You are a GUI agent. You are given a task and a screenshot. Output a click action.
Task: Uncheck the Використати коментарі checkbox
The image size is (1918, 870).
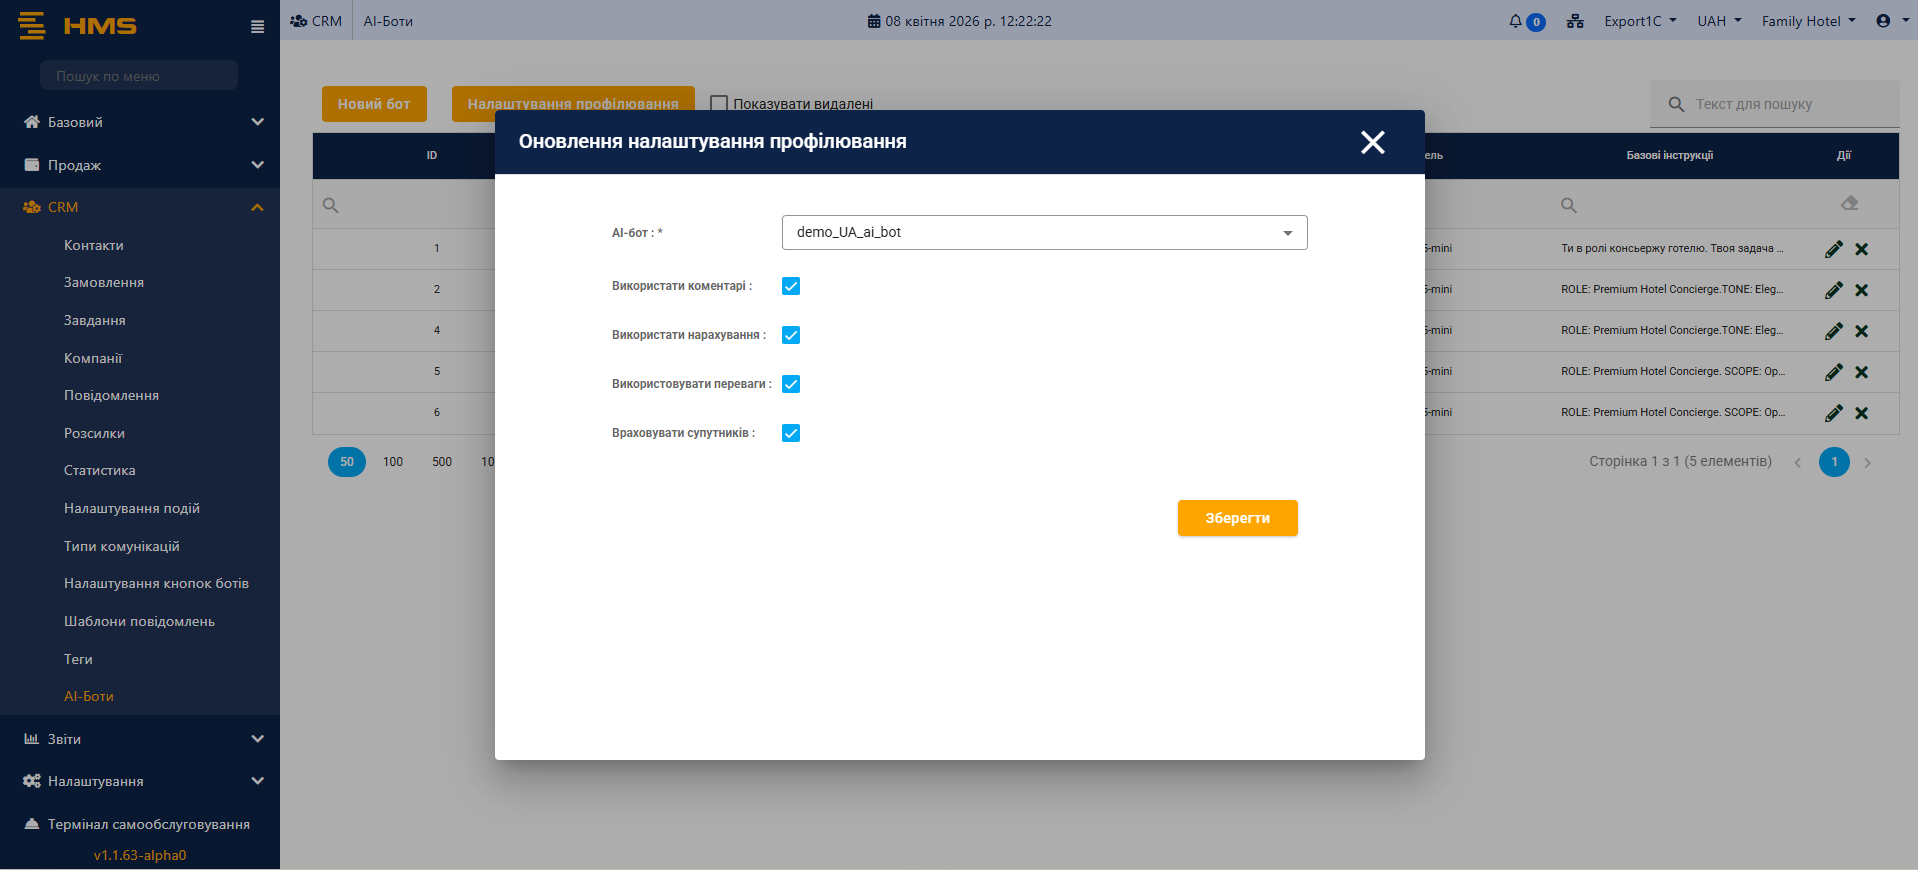pyautogui.click(x=791, y=286)
